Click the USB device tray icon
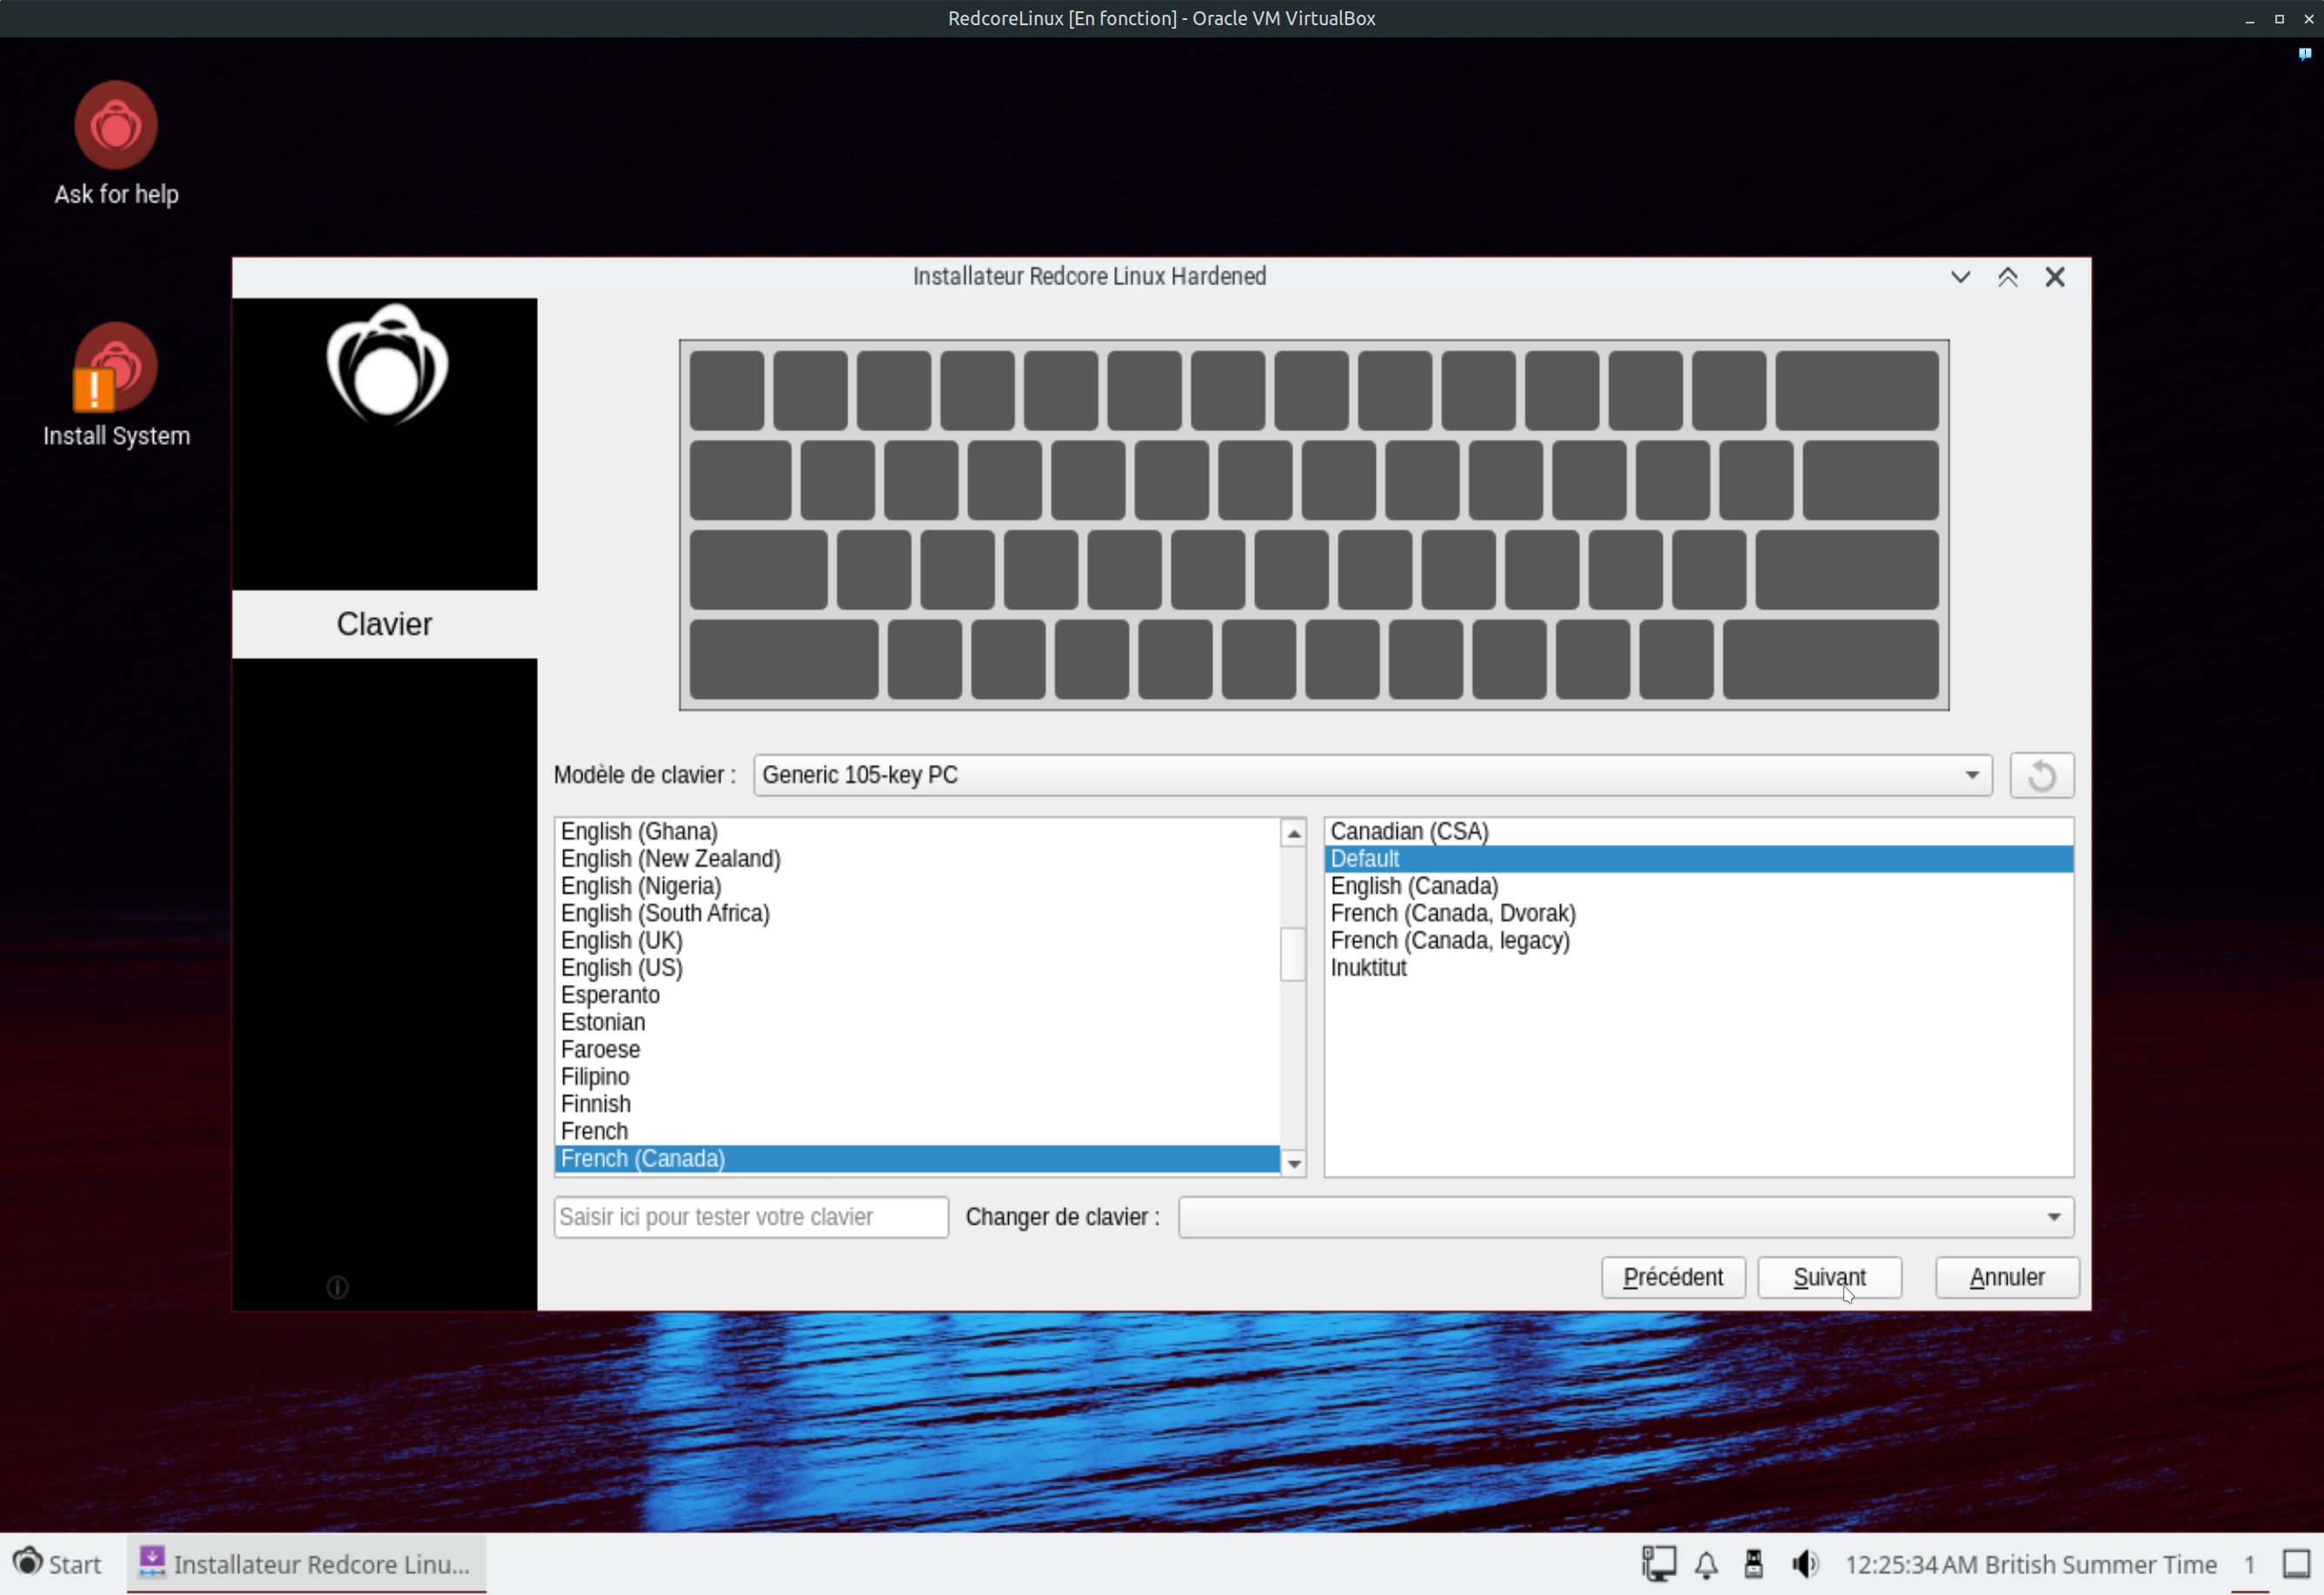 [1753, 1565]
